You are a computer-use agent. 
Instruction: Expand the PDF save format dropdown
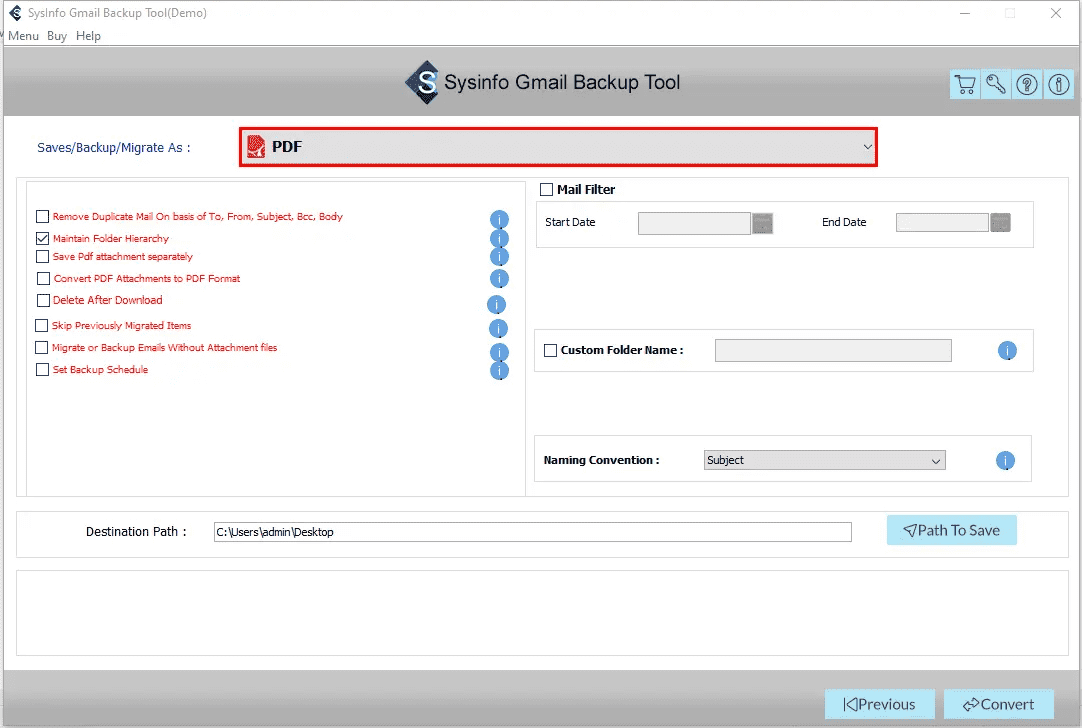558,147
